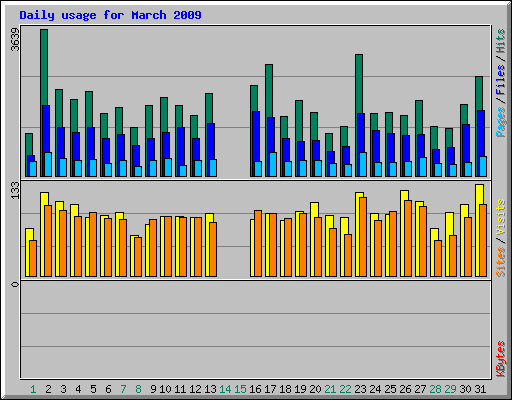The height and width of the screenshot is (400, 512).
Task: Click the red "KBytes" legend label
Action: click(500, 359)
